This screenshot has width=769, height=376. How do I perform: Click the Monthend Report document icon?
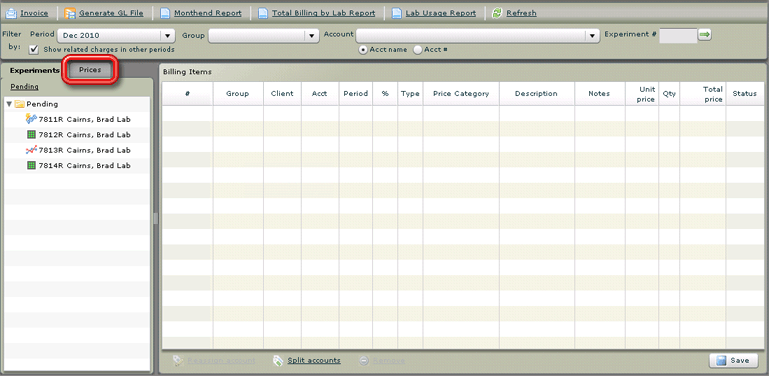pos(165,13)
